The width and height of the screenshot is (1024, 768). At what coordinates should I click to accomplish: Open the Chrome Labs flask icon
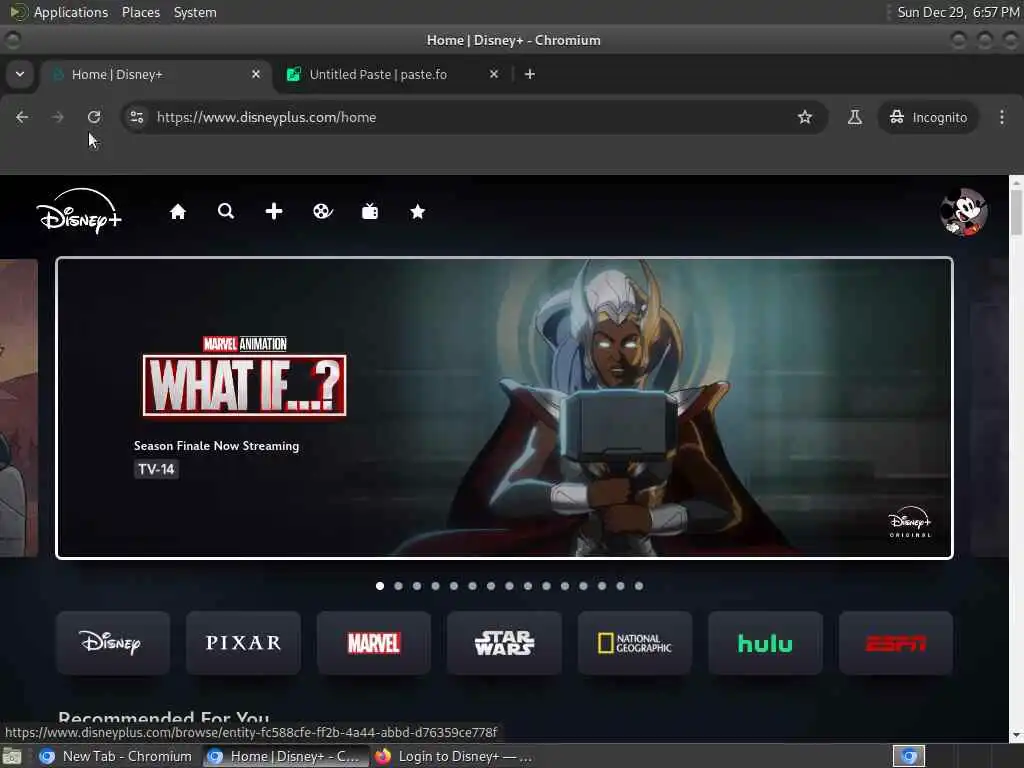tap(854, 117)
